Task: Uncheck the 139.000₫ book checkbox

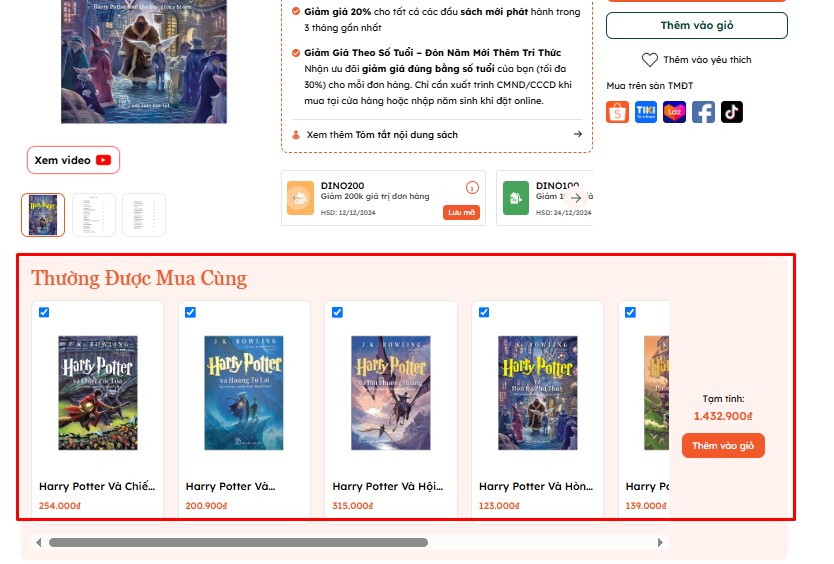Action: point(630,312)
